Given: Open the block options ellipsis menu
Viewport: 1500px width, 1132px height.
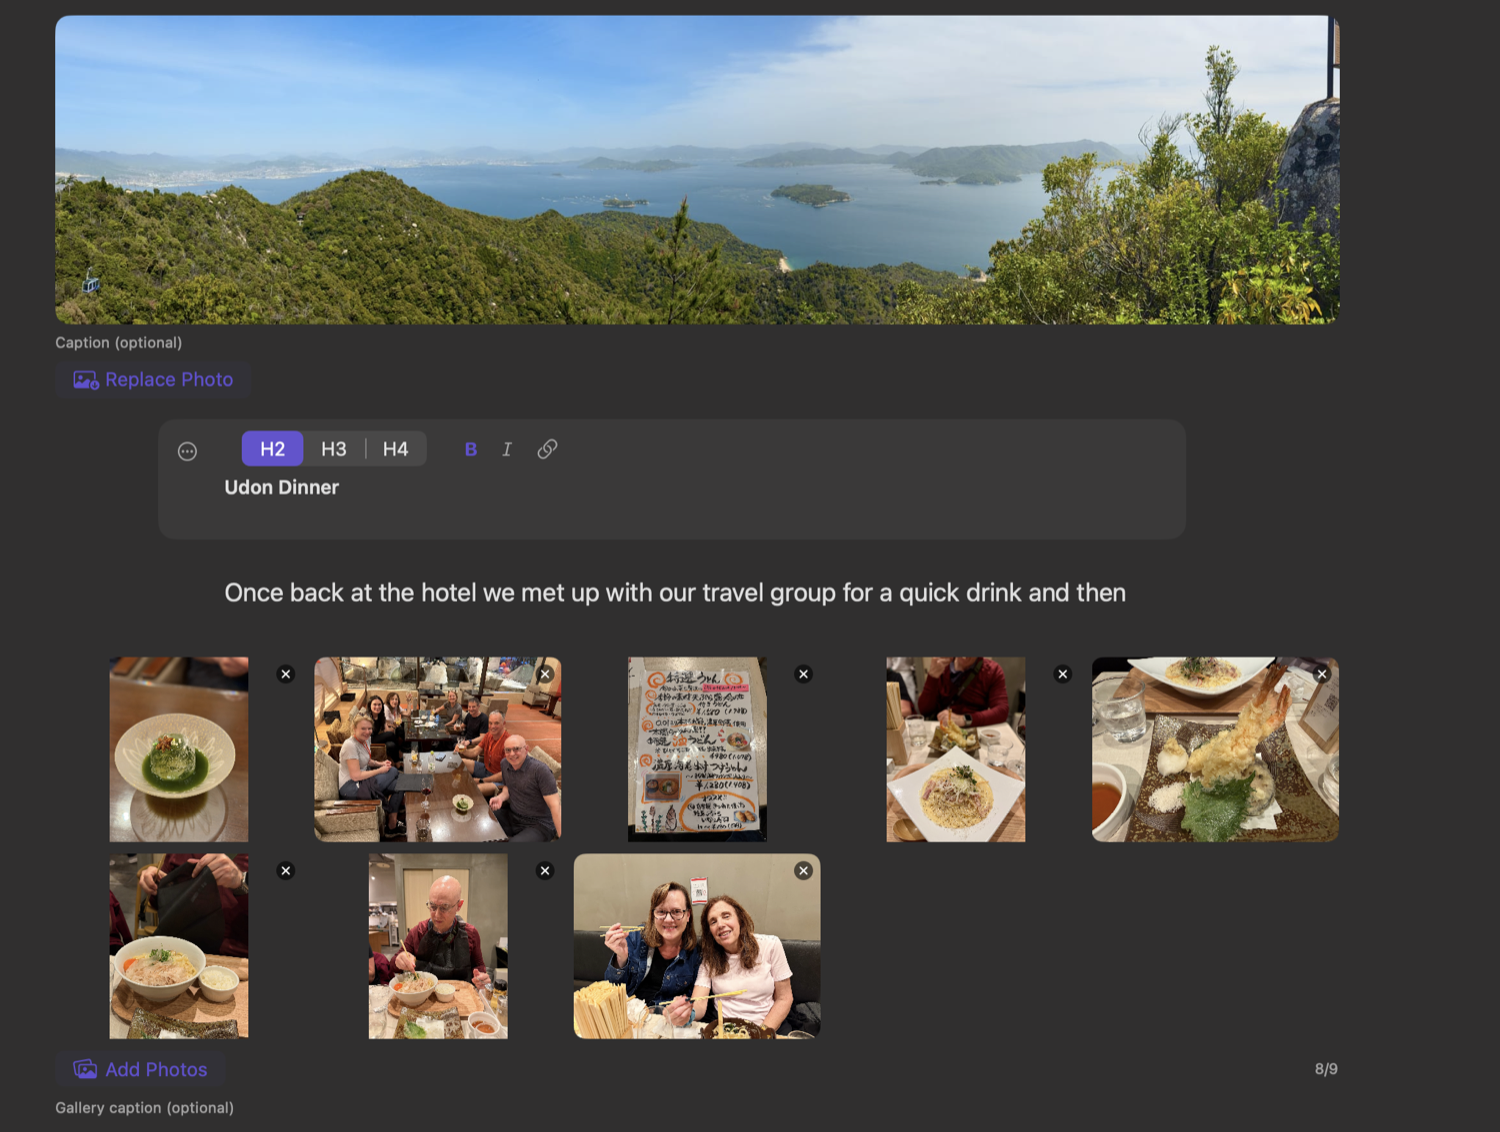Looking at the screenshot, I should click(187, 451).
